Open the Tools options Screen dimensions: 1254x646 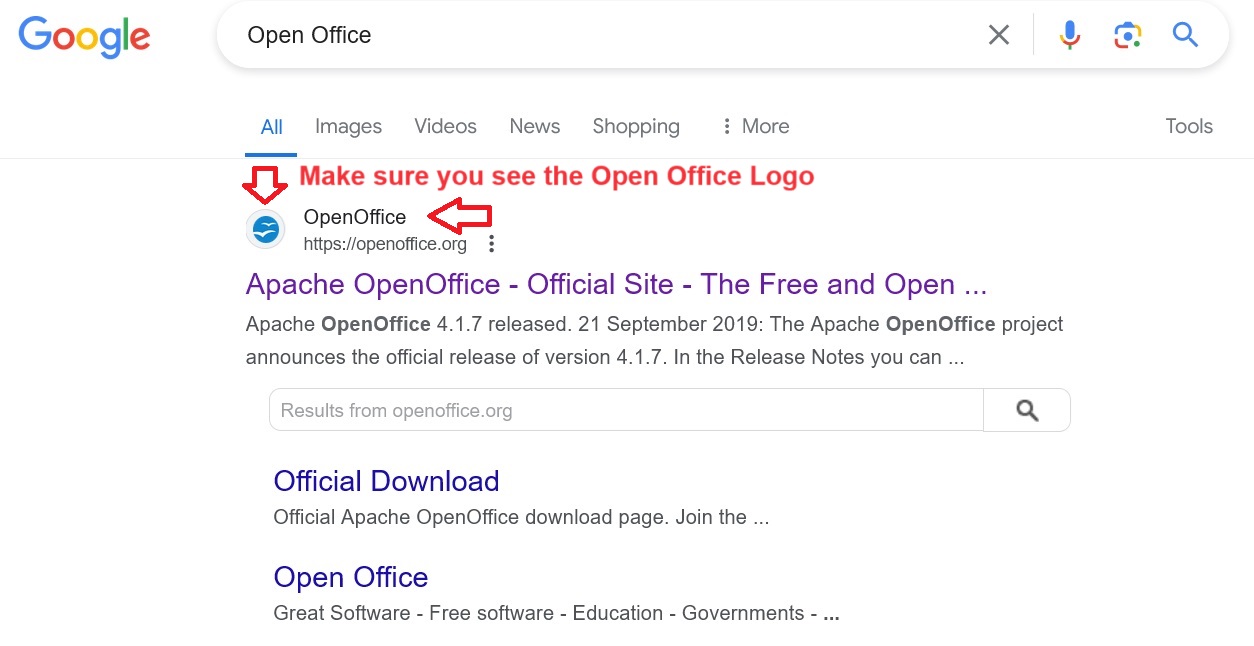tap(1188, 126)
